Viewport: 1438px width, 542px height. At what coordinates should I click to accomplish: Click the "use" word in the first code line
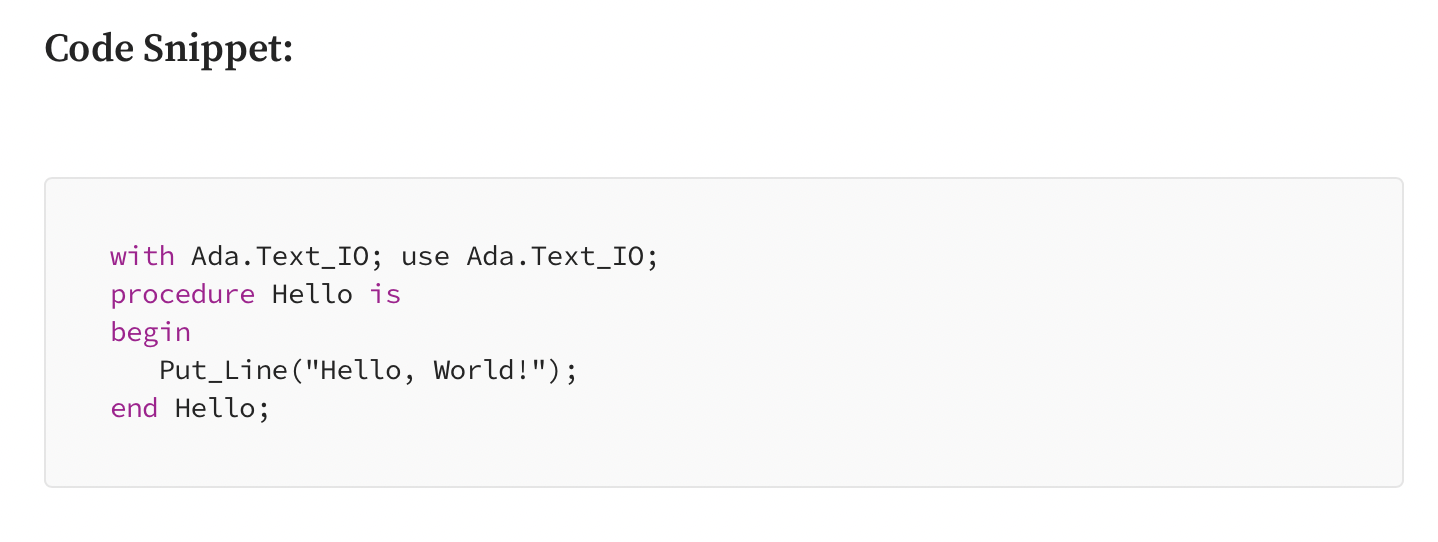pos(425,258)
